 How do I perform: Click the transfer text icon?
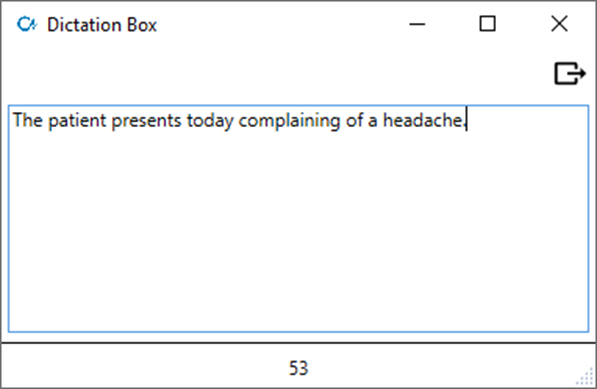[x=570, y=73]
